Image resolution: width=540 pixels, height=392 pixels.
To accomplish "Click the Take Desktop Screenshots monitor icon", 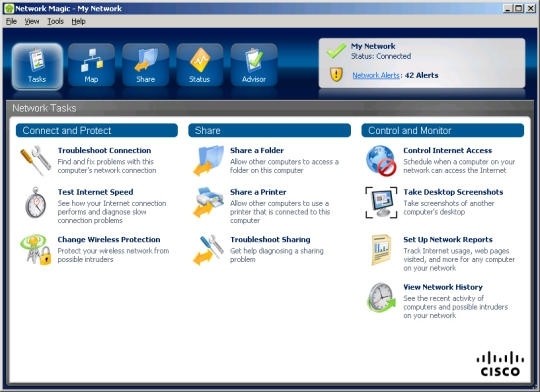I will pyautogui.click(x=381, y=203).
